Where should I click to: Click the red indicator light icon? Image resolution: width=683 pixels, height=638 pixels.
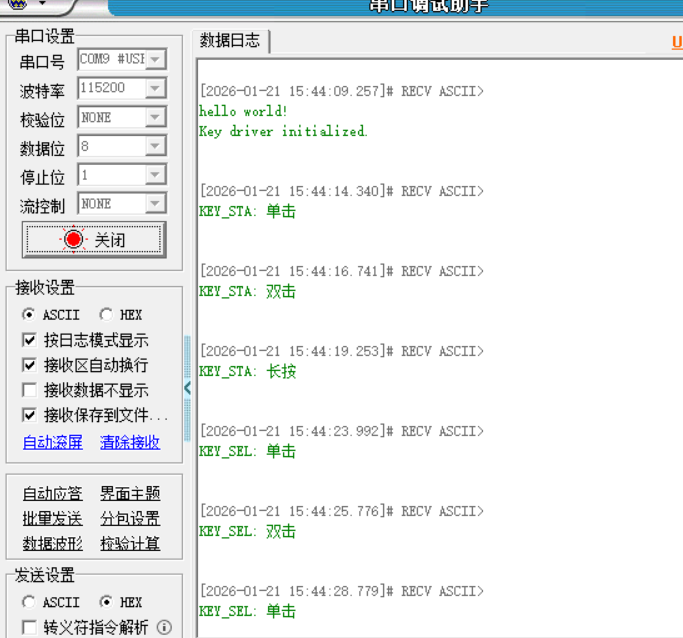(x=73, y=239)
